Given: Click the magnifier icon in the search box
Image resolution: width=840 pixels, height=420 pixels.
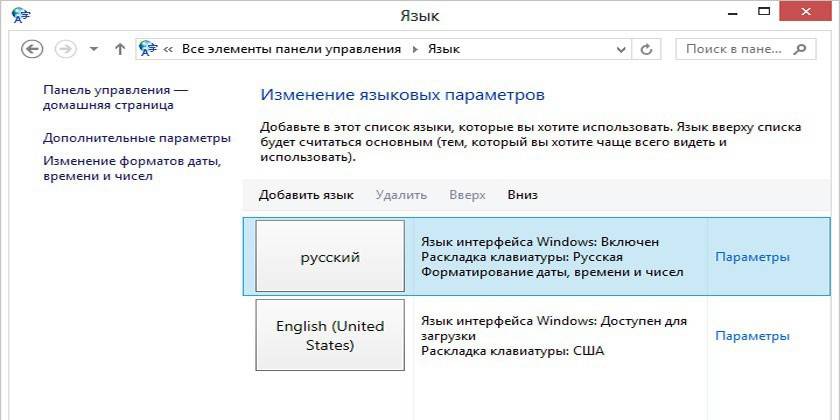Looking at the screenshot, I should pyautogui.click(x=799, y=49).
